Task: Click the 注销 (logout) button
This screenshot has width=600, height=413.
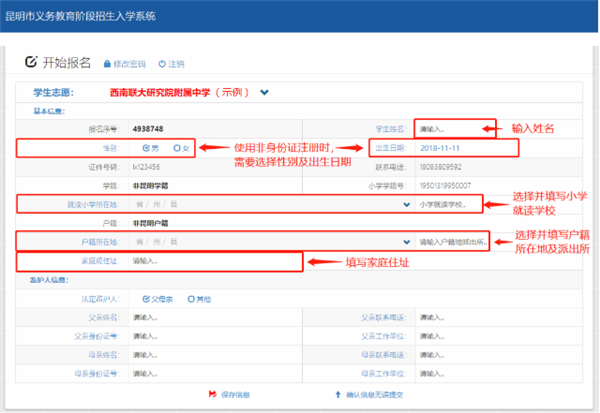Action: 176,64
